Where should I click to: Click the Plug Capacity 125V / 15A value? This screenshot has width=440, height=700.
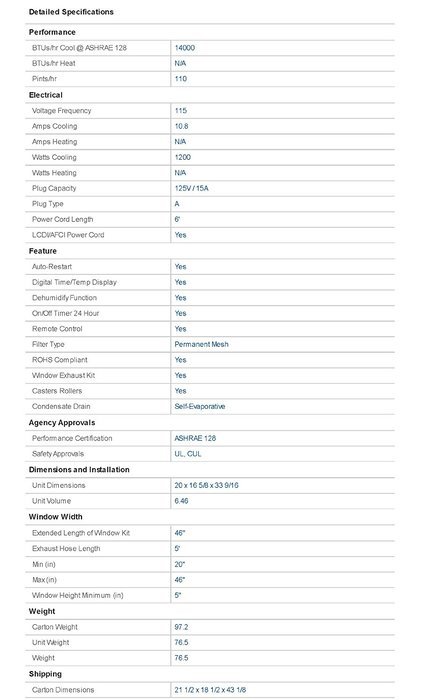tap(191, 188)
